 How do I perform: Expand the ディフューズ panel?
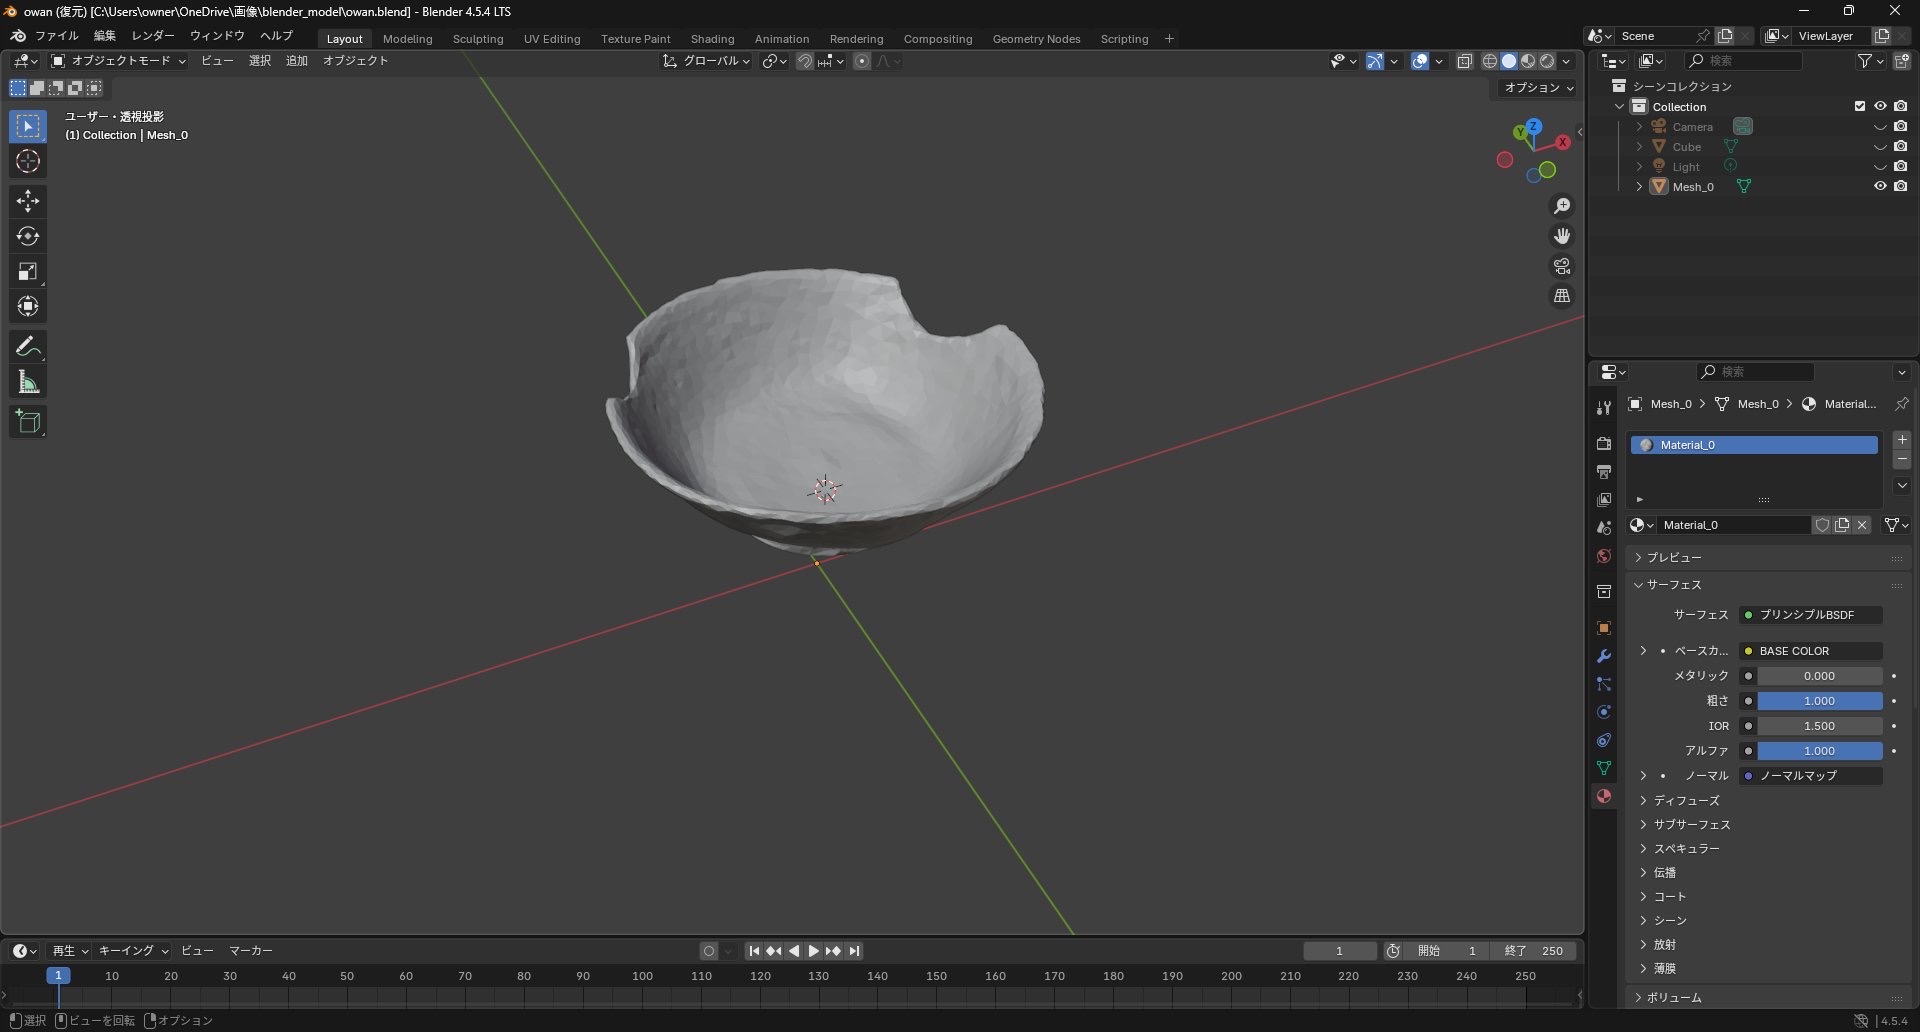1686,800
